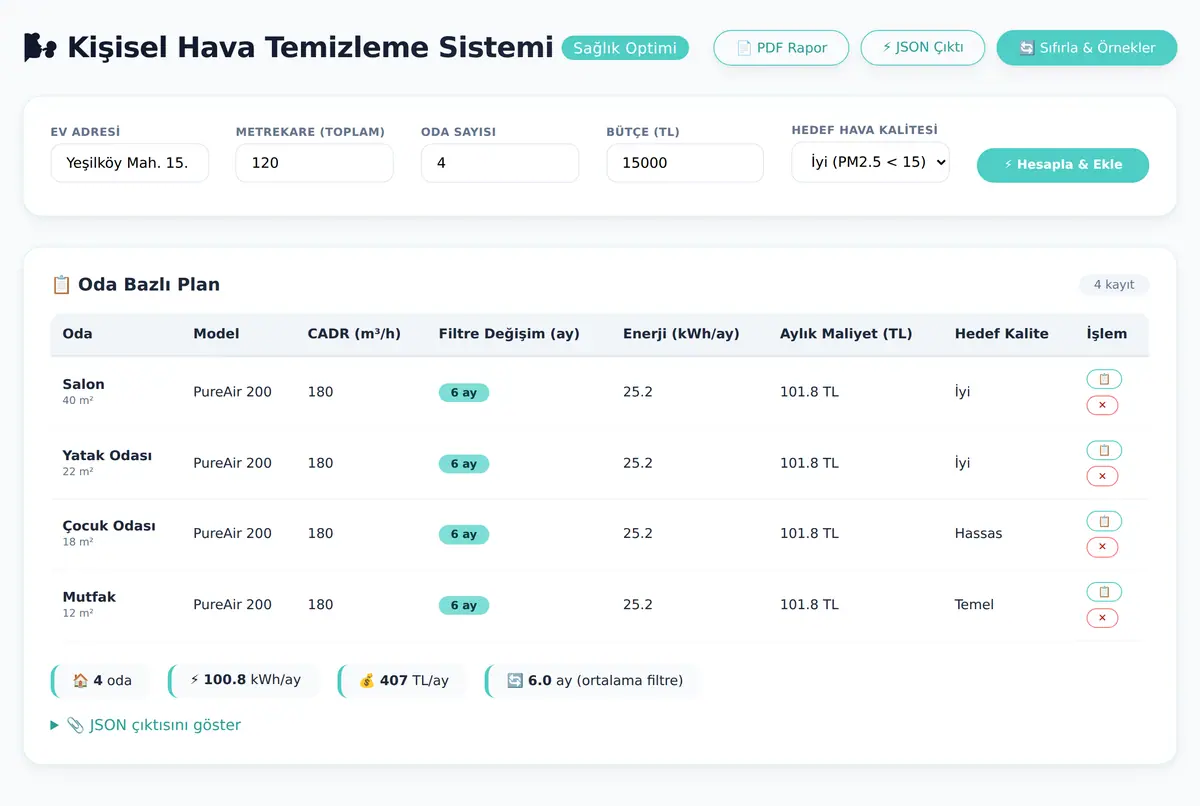Click the 4 oda summary chip
Viewport: 1200px width, 806px height.
pos(102,681)
